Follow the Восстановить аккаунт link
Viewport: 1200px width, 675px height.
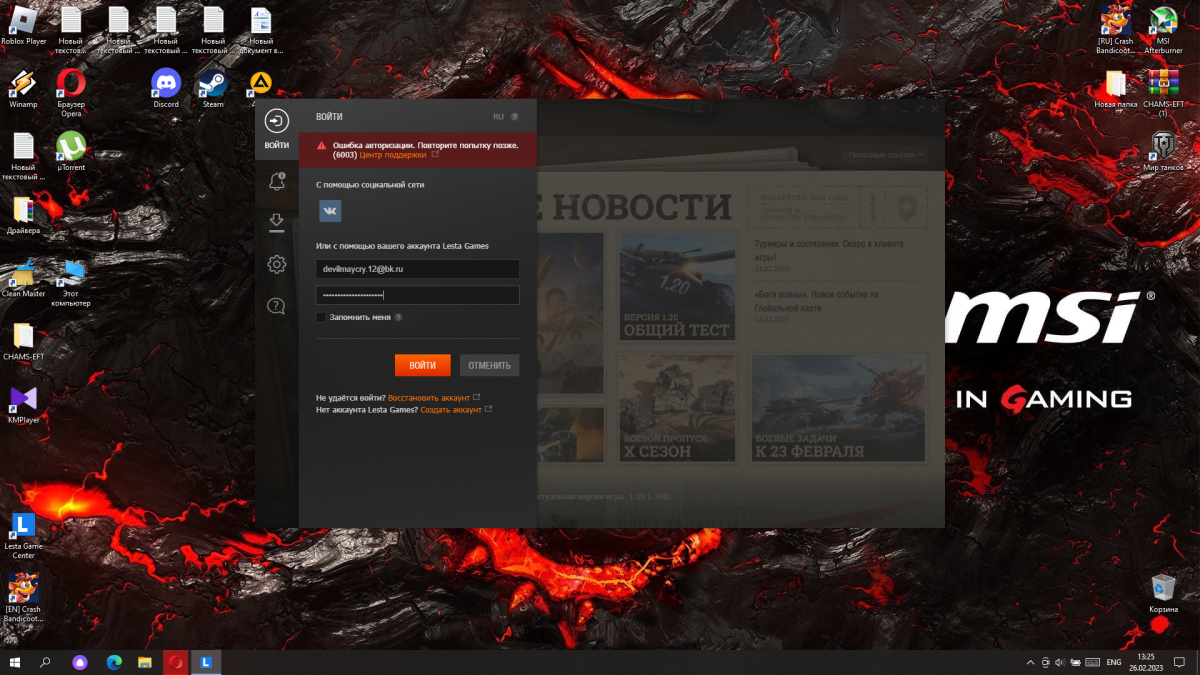[429, 397]
